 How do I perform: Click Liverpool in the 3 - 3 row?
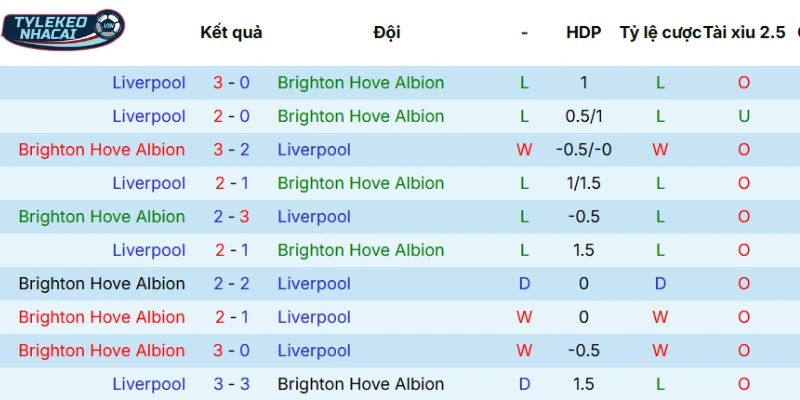[x=149, y=384]
